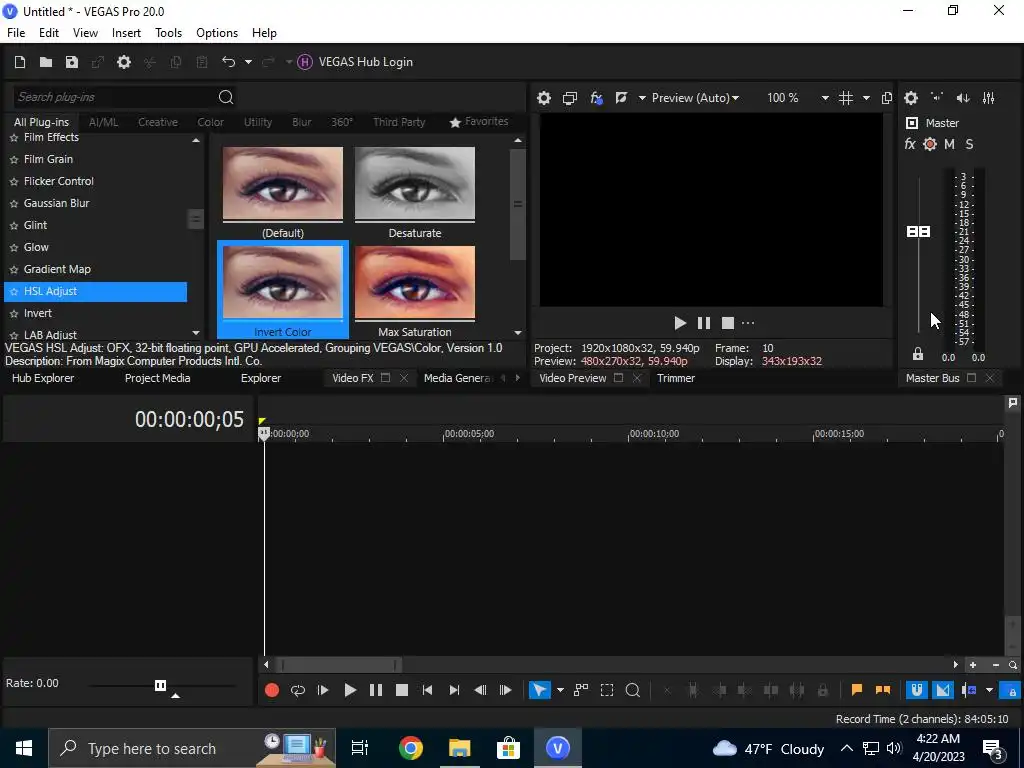Switch to the Color plug-in category tab
Viewport: 1024px width, 768px height.
(x=210, y=122)
